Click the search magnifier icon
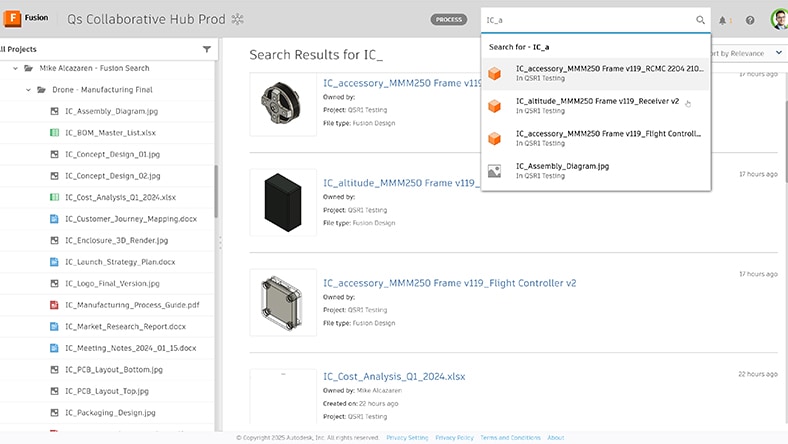The width and height of the screenshot is (788, 444). click(x=700, y=20)
